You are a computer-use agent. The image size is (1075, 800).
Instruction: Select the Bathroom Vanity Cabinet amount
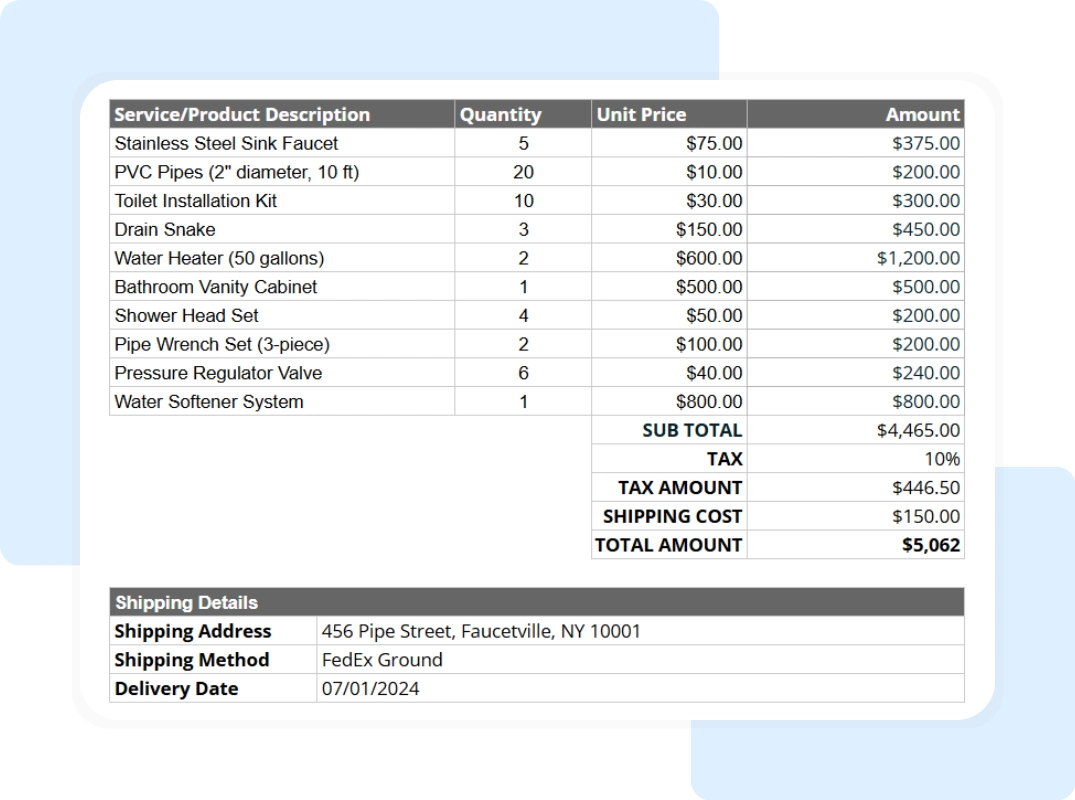(934, 286)
